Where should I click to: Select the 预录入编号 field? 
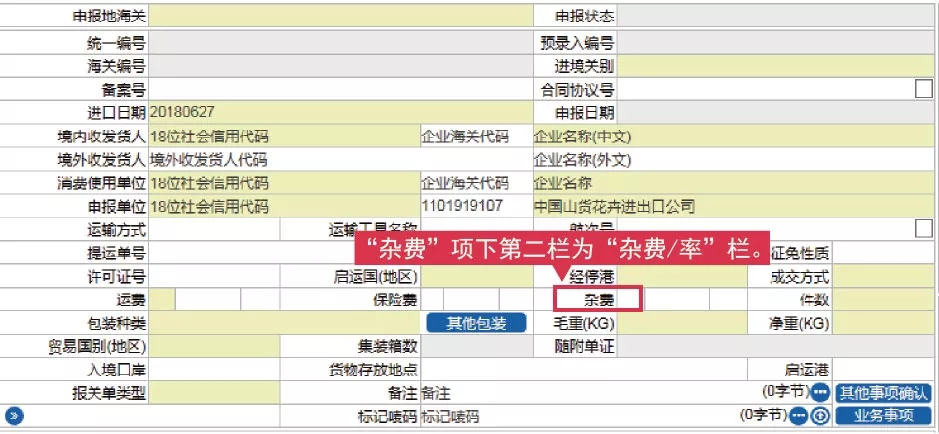pyautogui.click(x=776, y=43)
